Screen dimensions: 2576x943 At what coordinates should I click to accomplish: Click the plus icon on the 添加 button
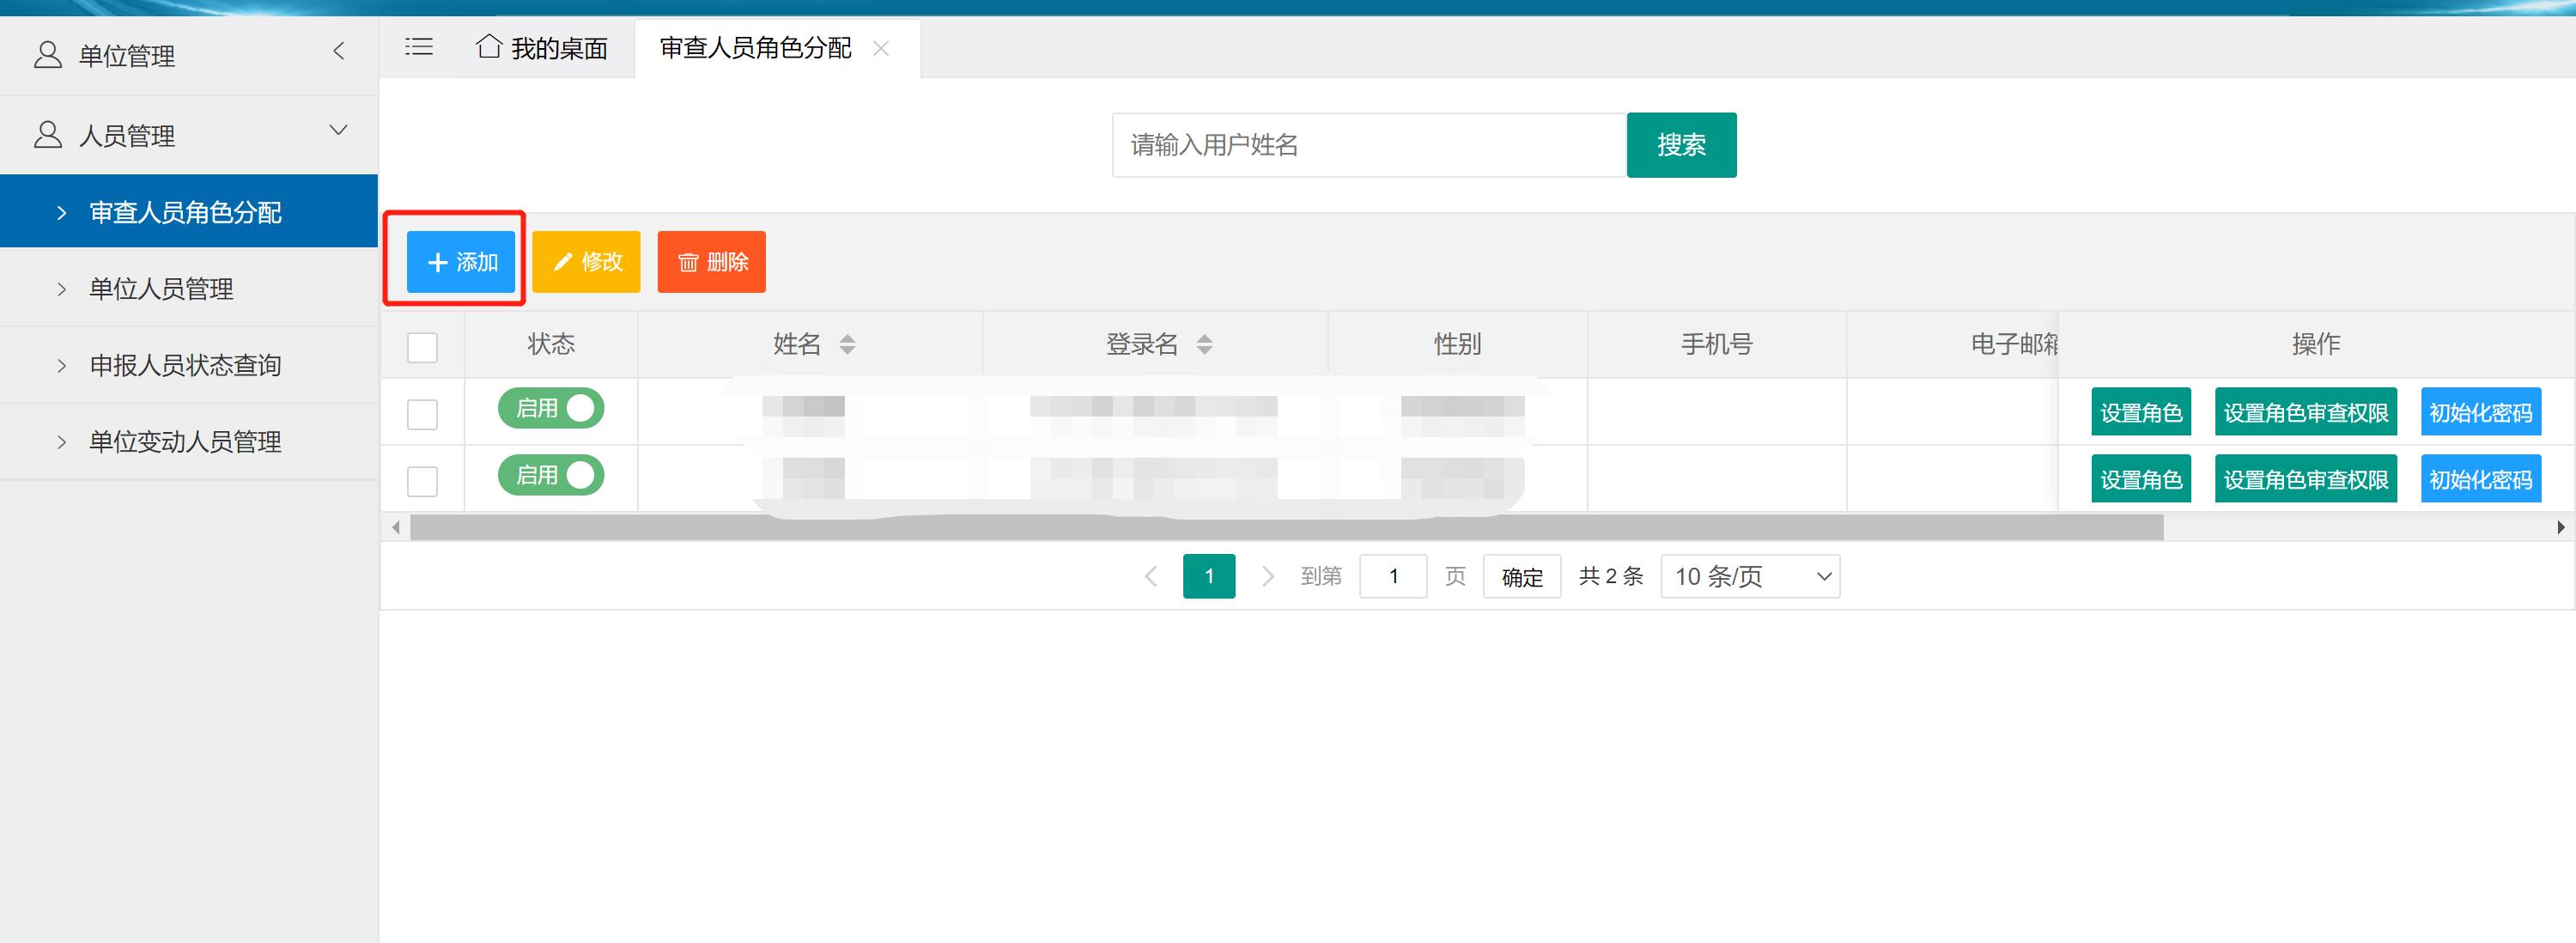tap(437, 261)
